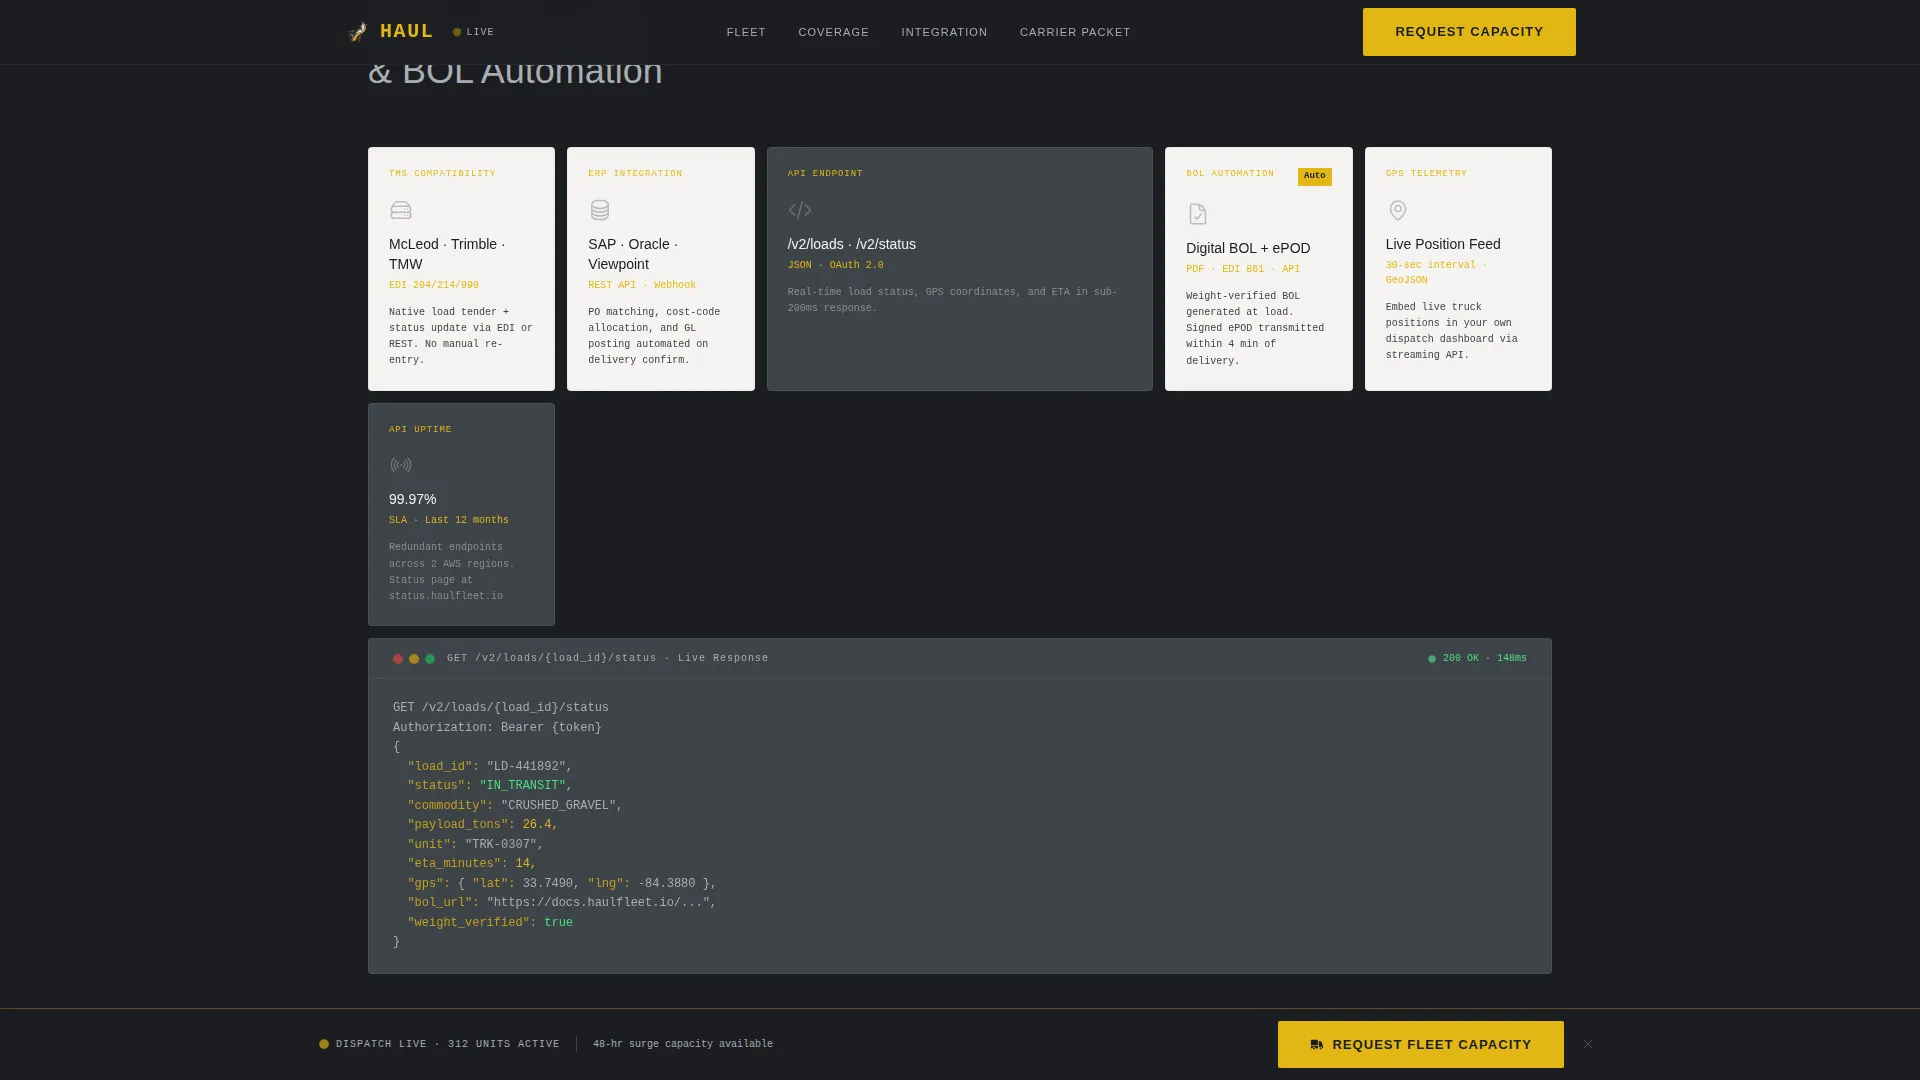
Task: Click the 30-sec interval · GeoJSON label
Action: tap(1436, 272)
